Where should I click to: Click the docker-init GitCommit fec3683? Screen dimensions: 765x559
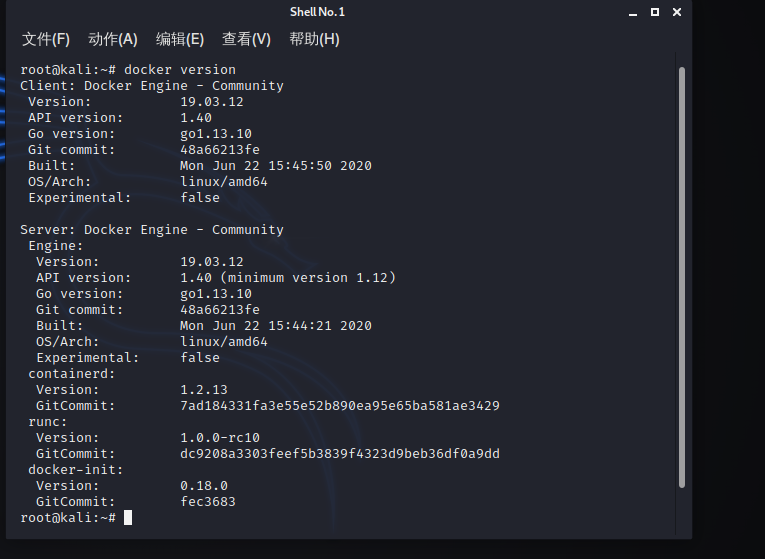pyautogui.click(x=208, y=502)
